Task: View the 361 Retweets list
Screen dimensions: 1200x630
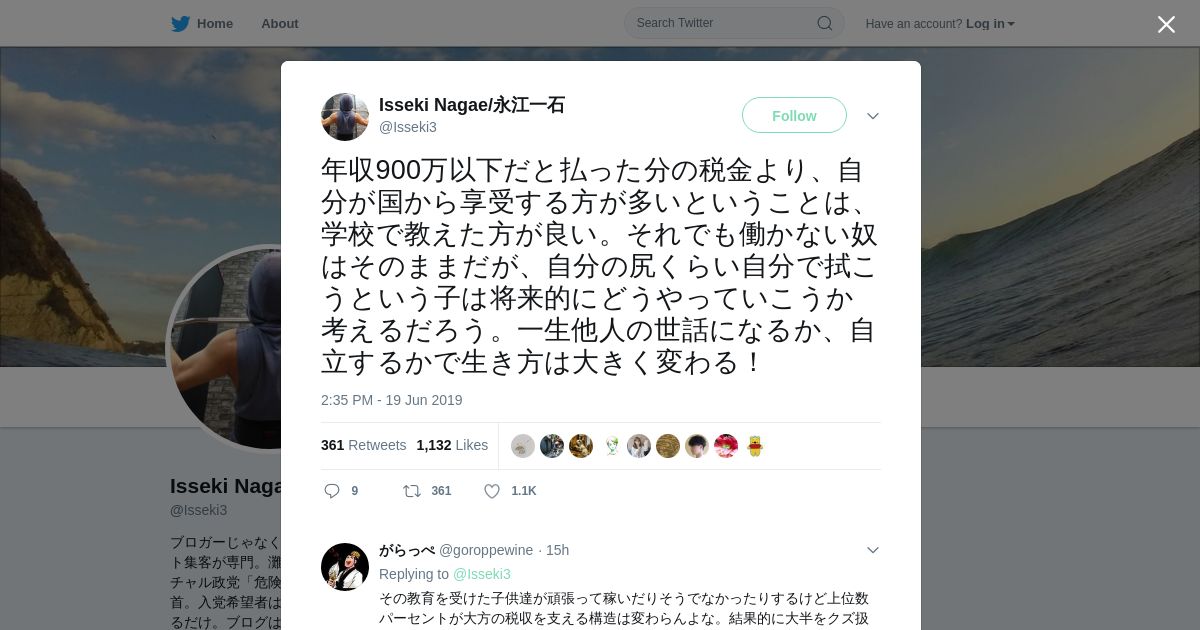Action: point(363,445)
